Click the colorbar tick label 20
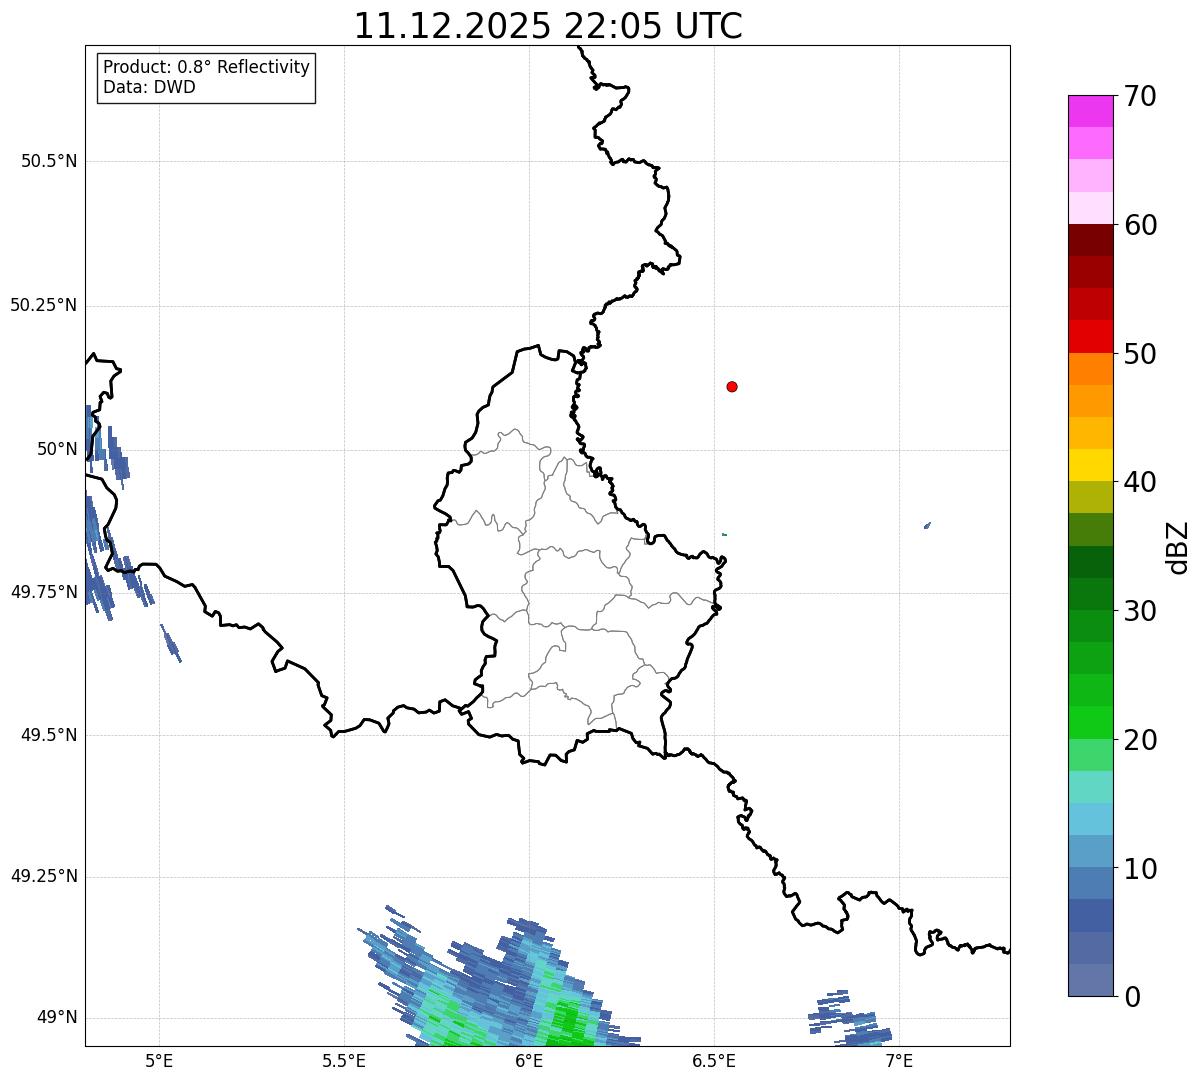Image resolution: width=1202 pixels, height=1081 pixels. 1140,740
